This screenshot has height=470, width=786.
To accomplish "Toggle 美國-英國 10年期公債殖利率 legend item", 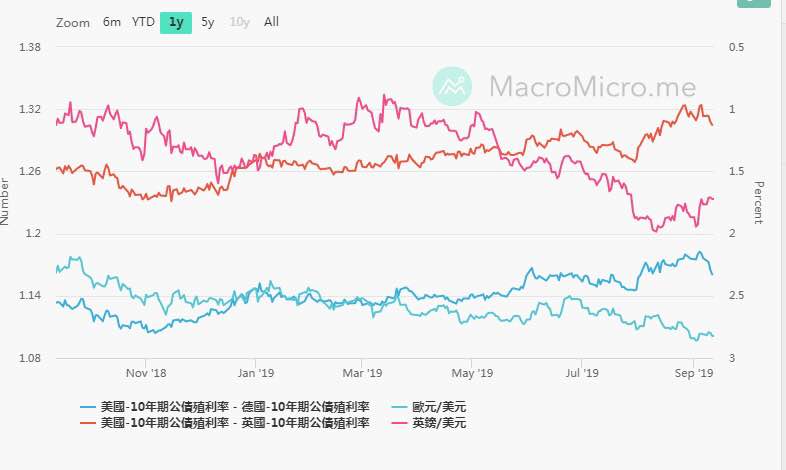I will (235, 423).
